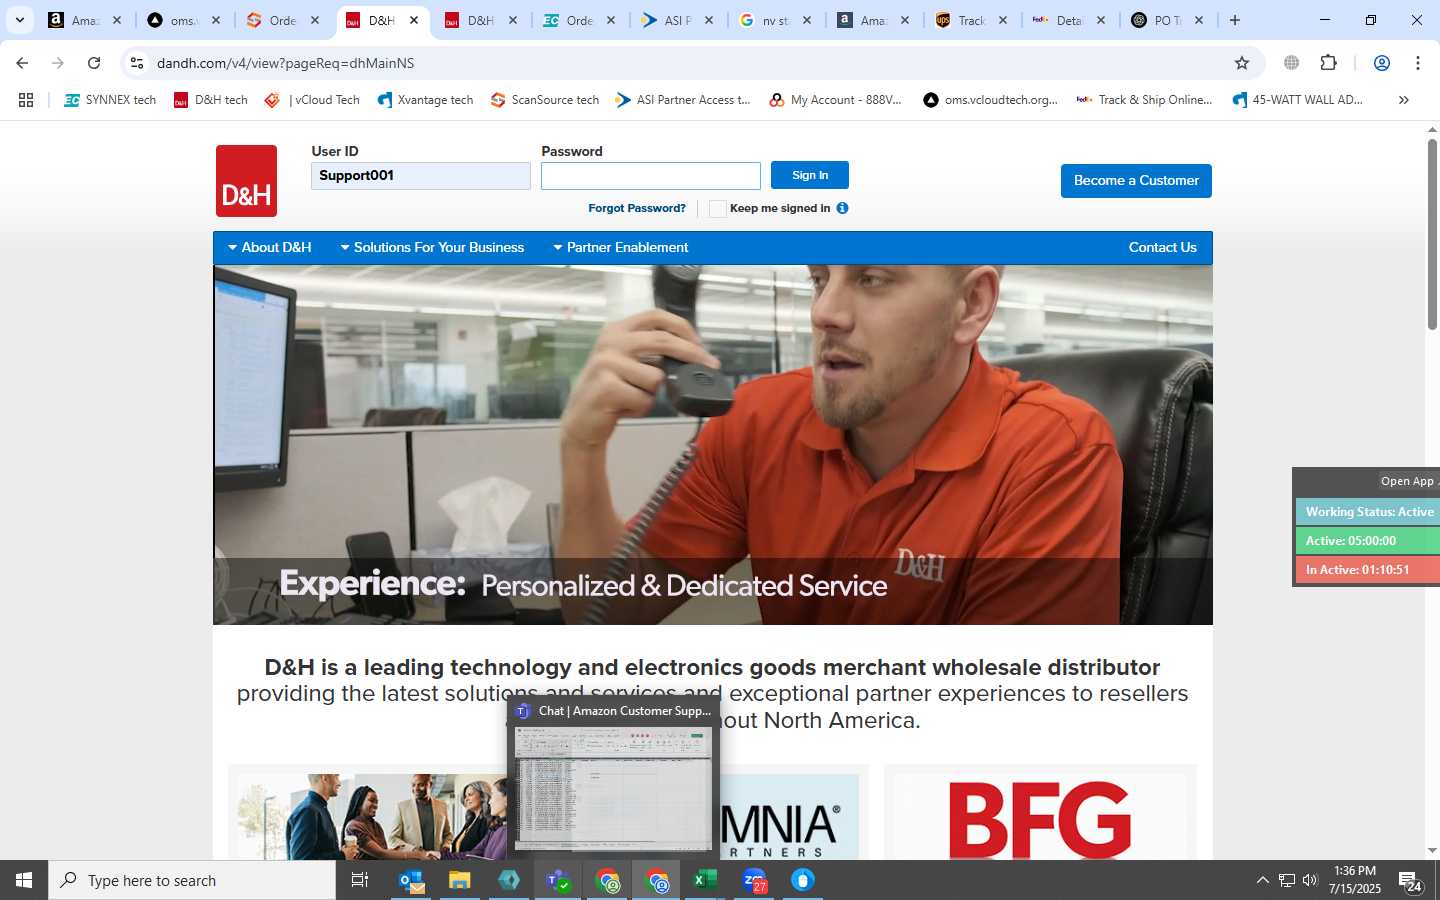Open the volume control in the tray

tap(1310, 880)
